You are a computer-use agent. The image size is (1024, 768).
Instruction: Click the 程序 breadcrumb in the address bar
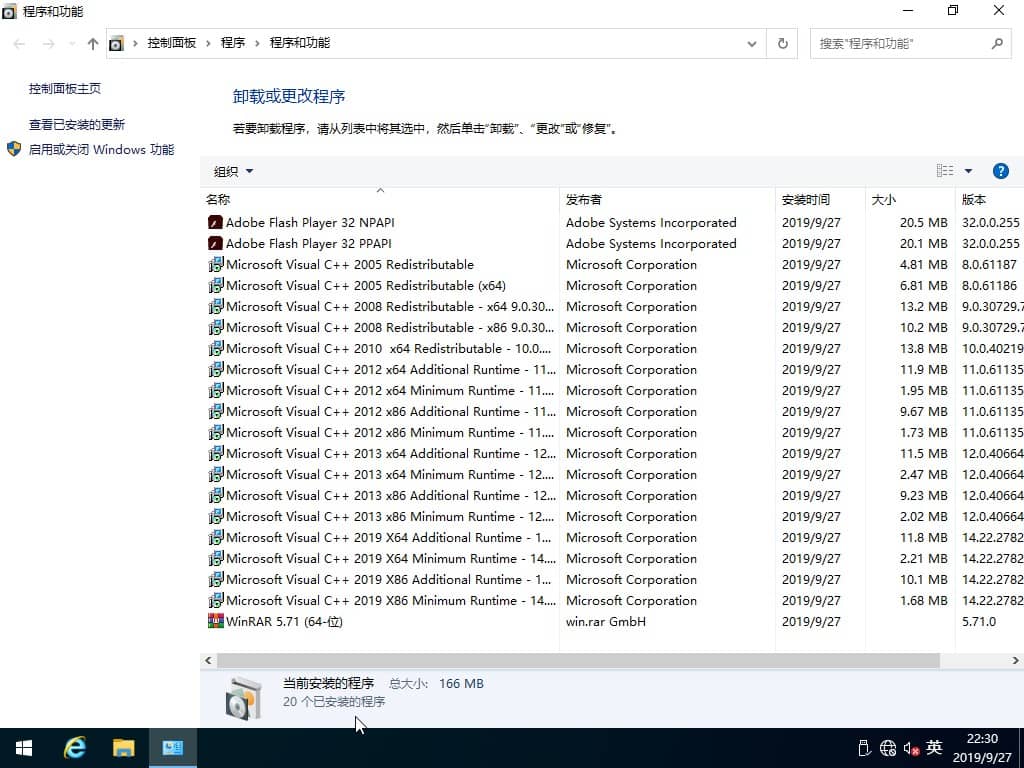(x=233, y=43)
